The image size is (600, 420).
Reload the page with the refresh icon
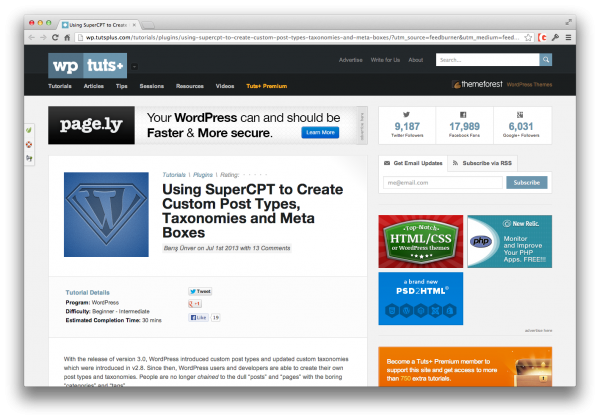(x=55, y=37)
